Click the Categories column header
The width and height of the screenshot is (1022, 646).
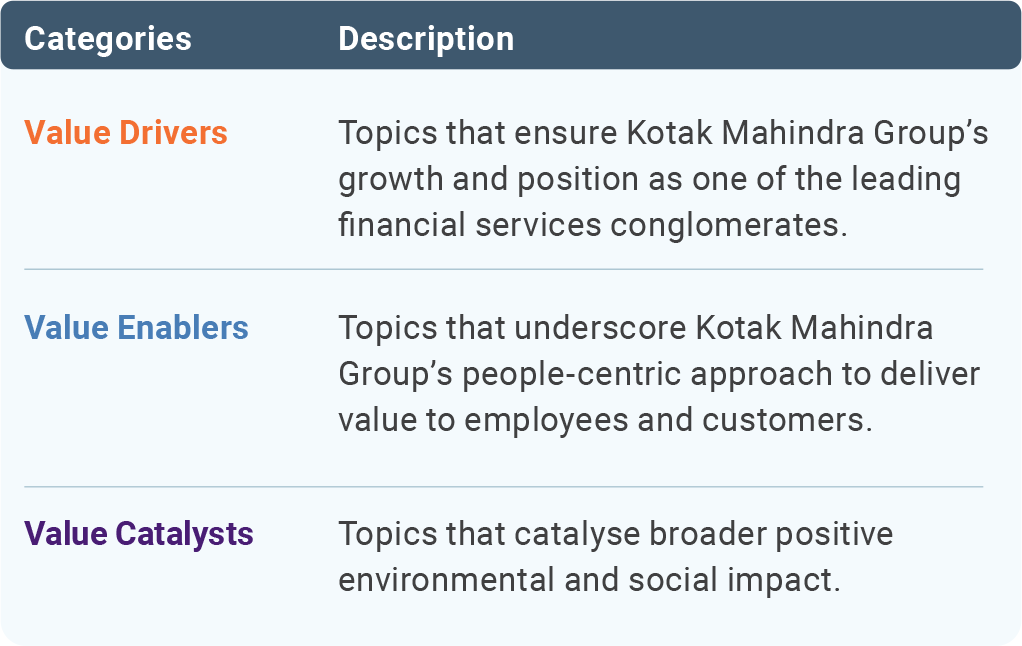pos(108,38)
